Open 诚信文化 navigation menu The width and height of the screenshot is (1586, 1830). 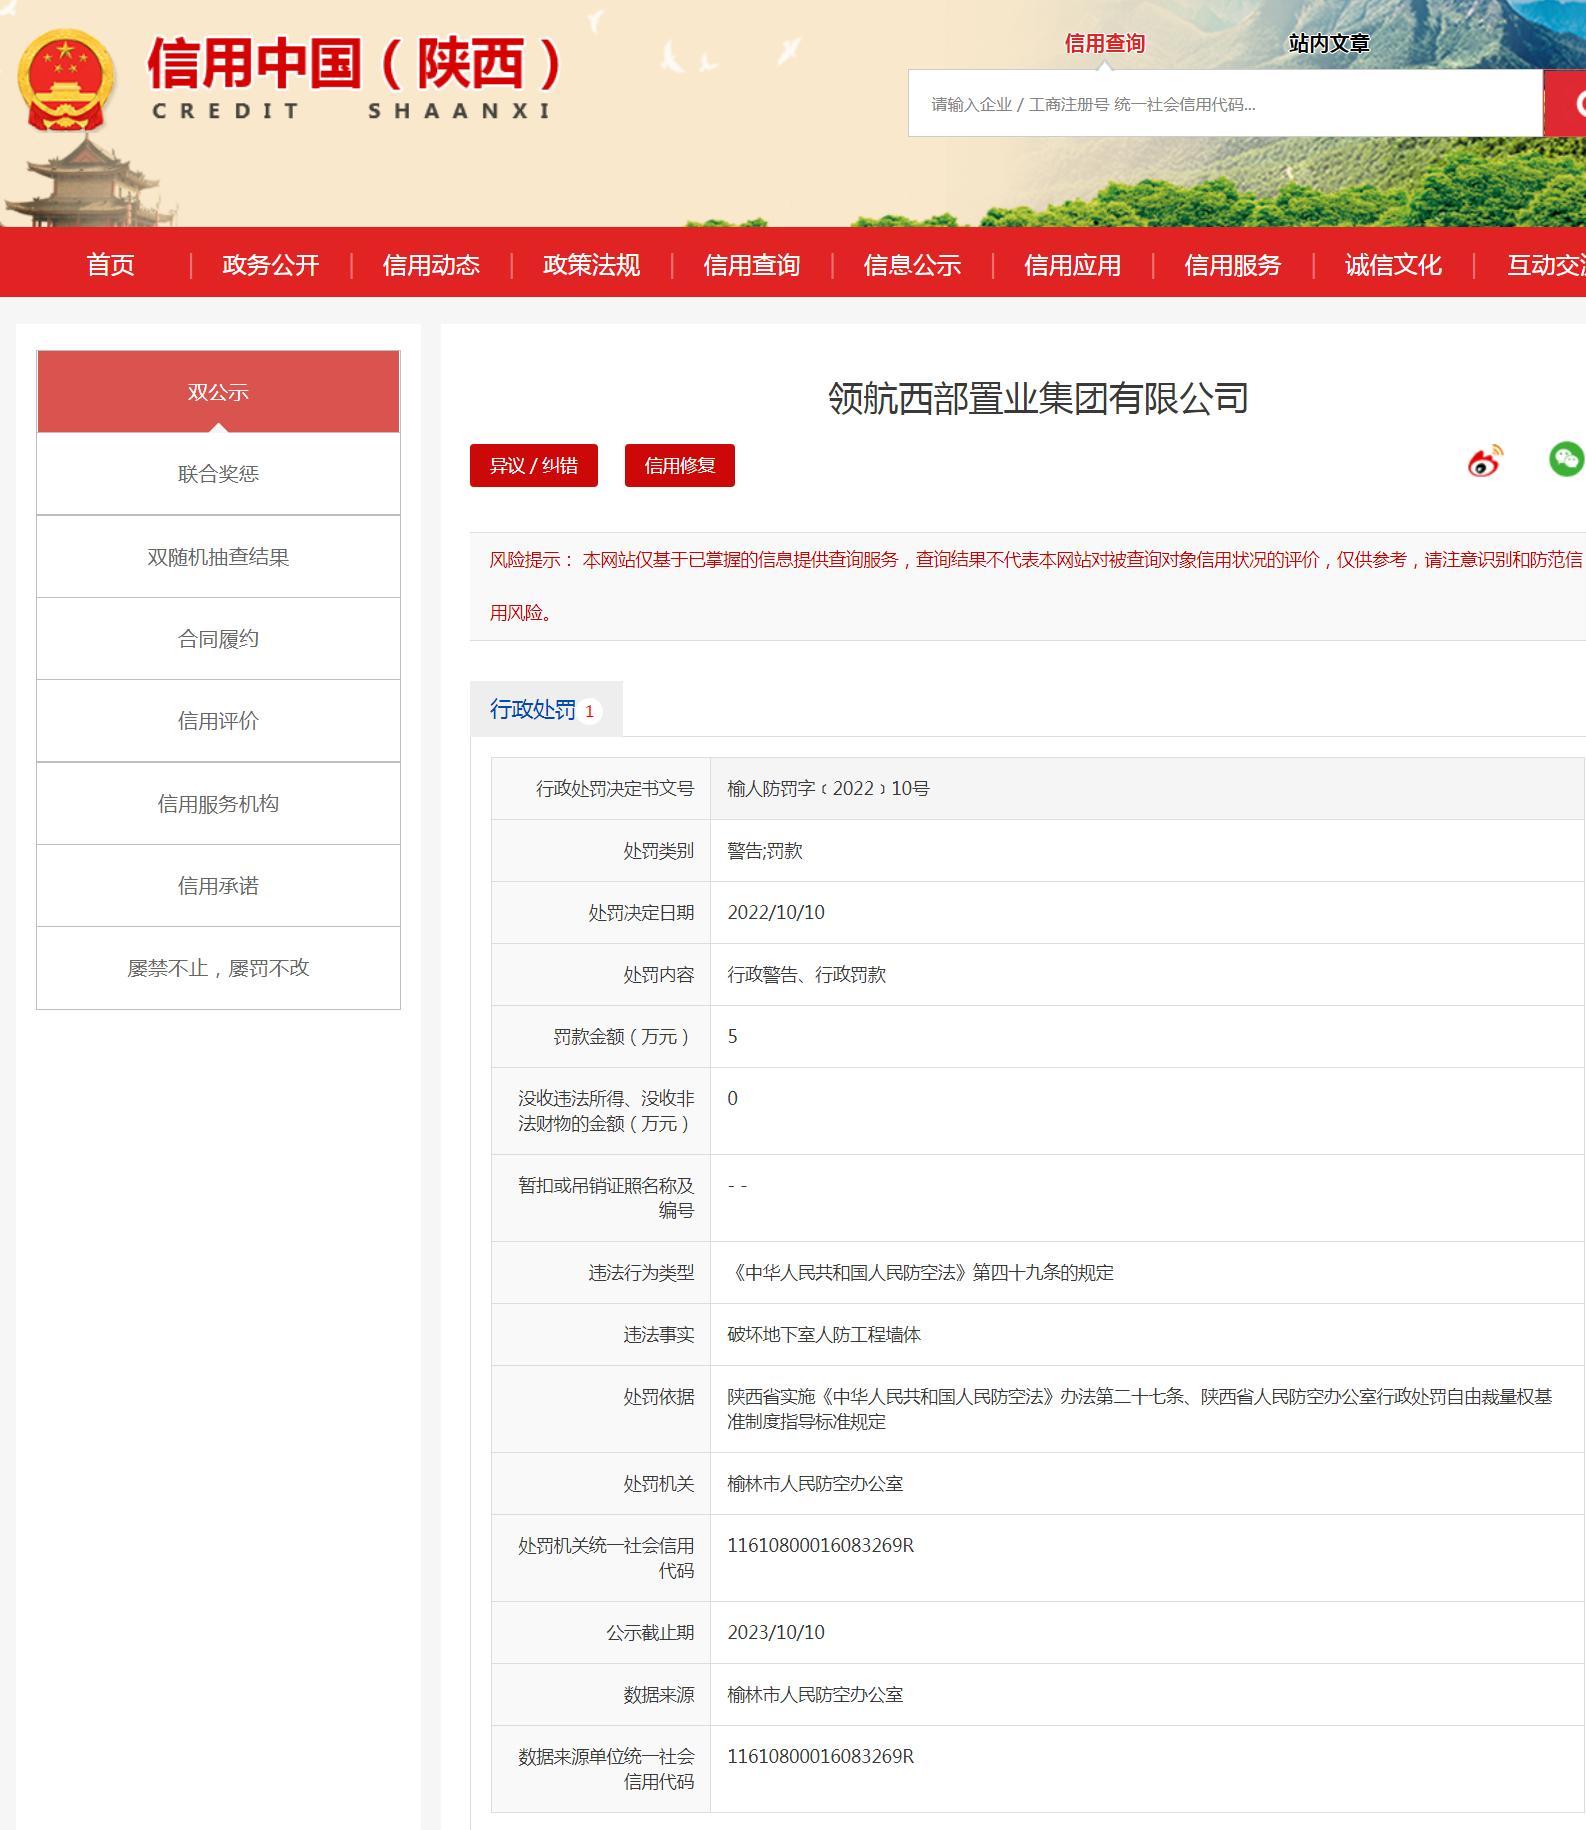click(x=1393, y=265)
